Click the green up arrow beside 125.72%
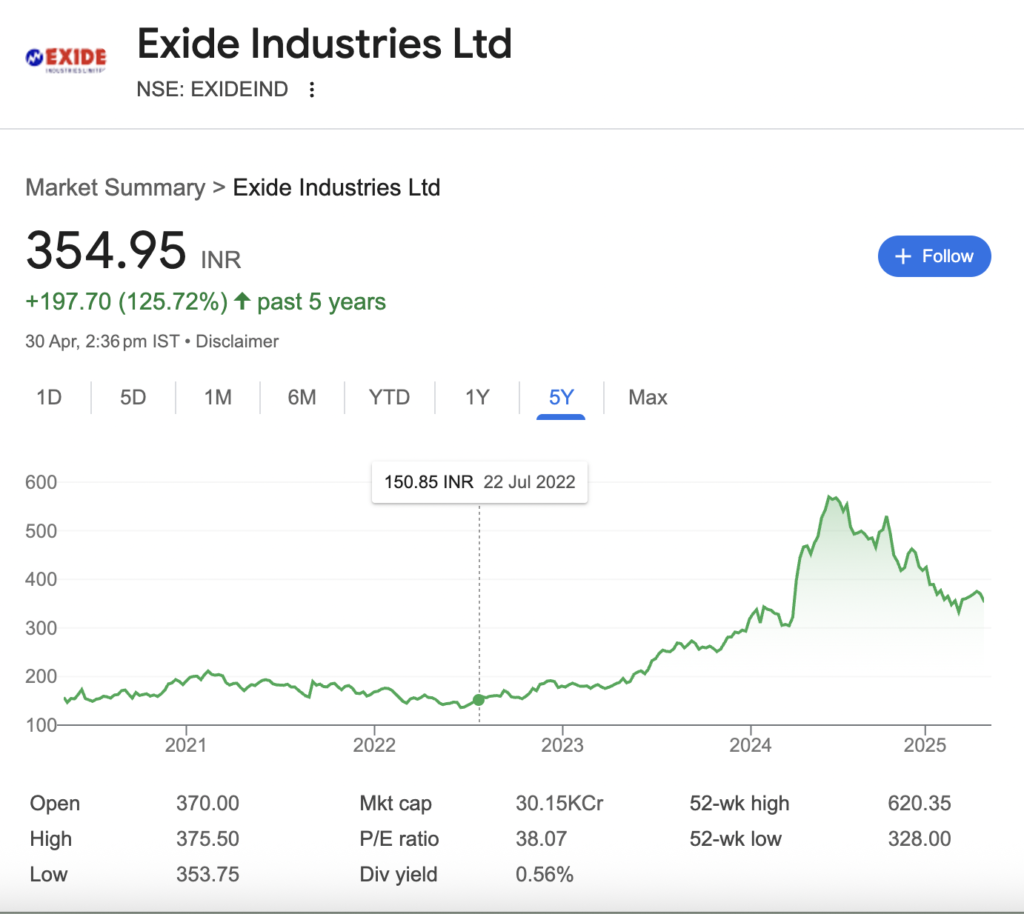This screenshot has height=914, width=1024. pyautogui.click(x=242, y=301)
